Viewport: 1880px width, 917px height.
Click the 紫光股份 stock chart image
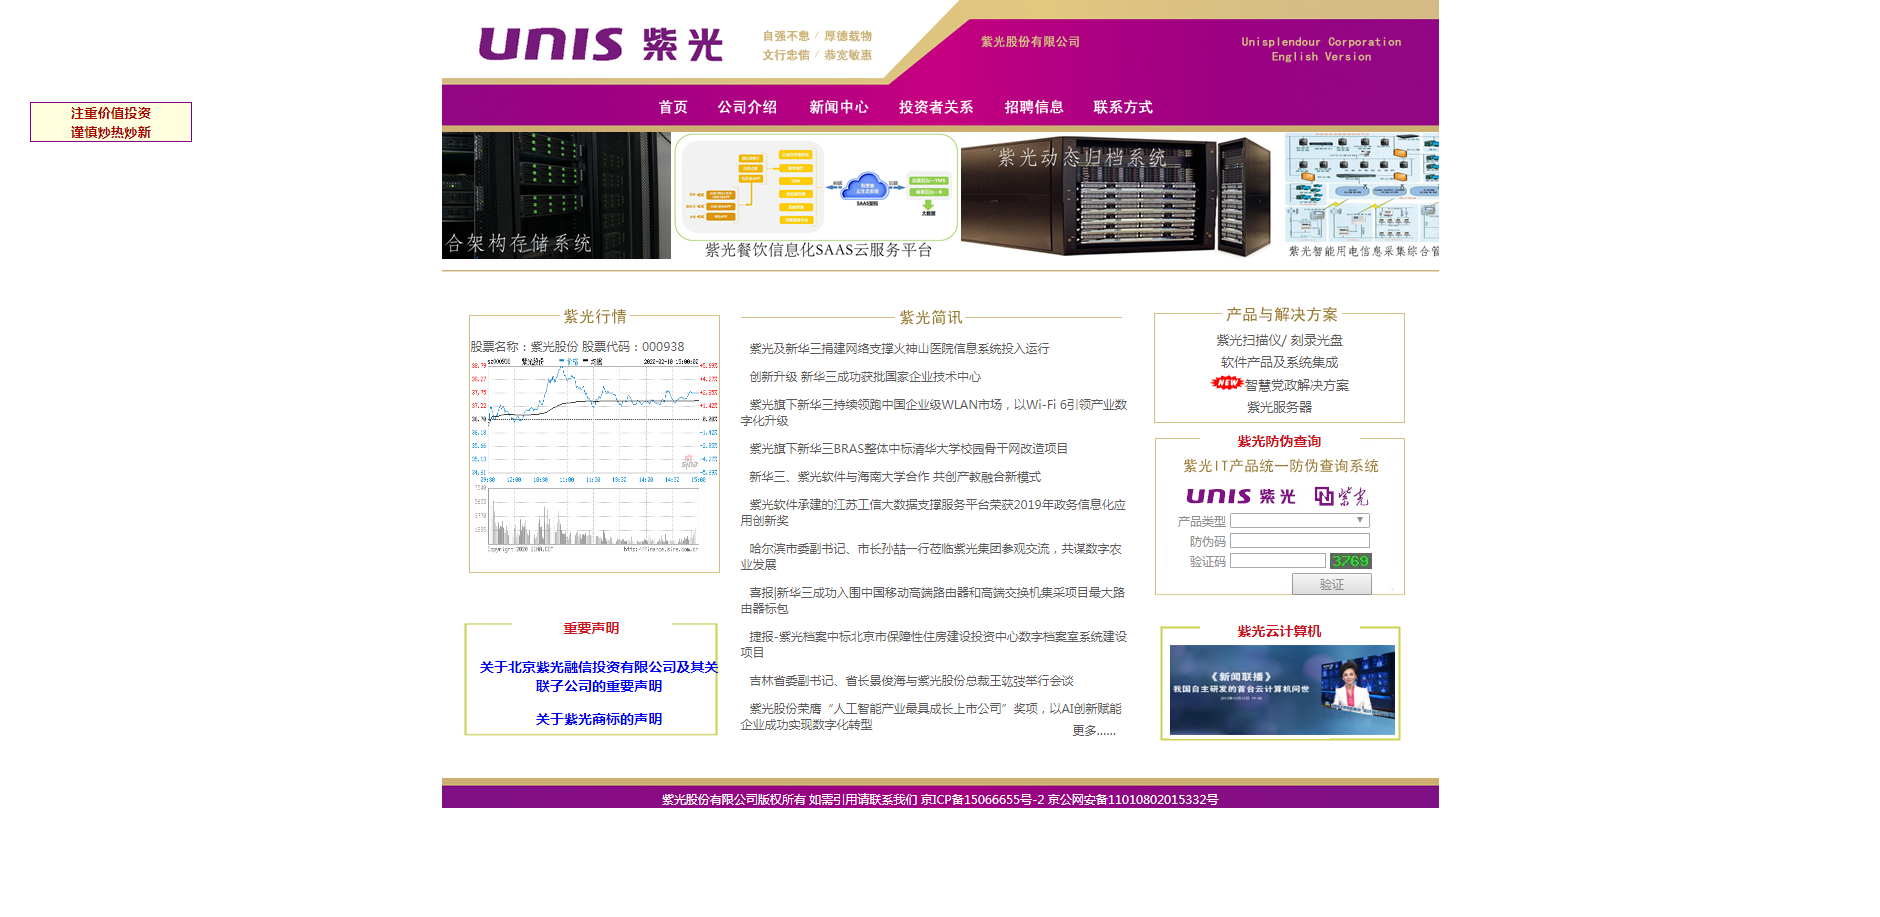[x=594, y=455]
